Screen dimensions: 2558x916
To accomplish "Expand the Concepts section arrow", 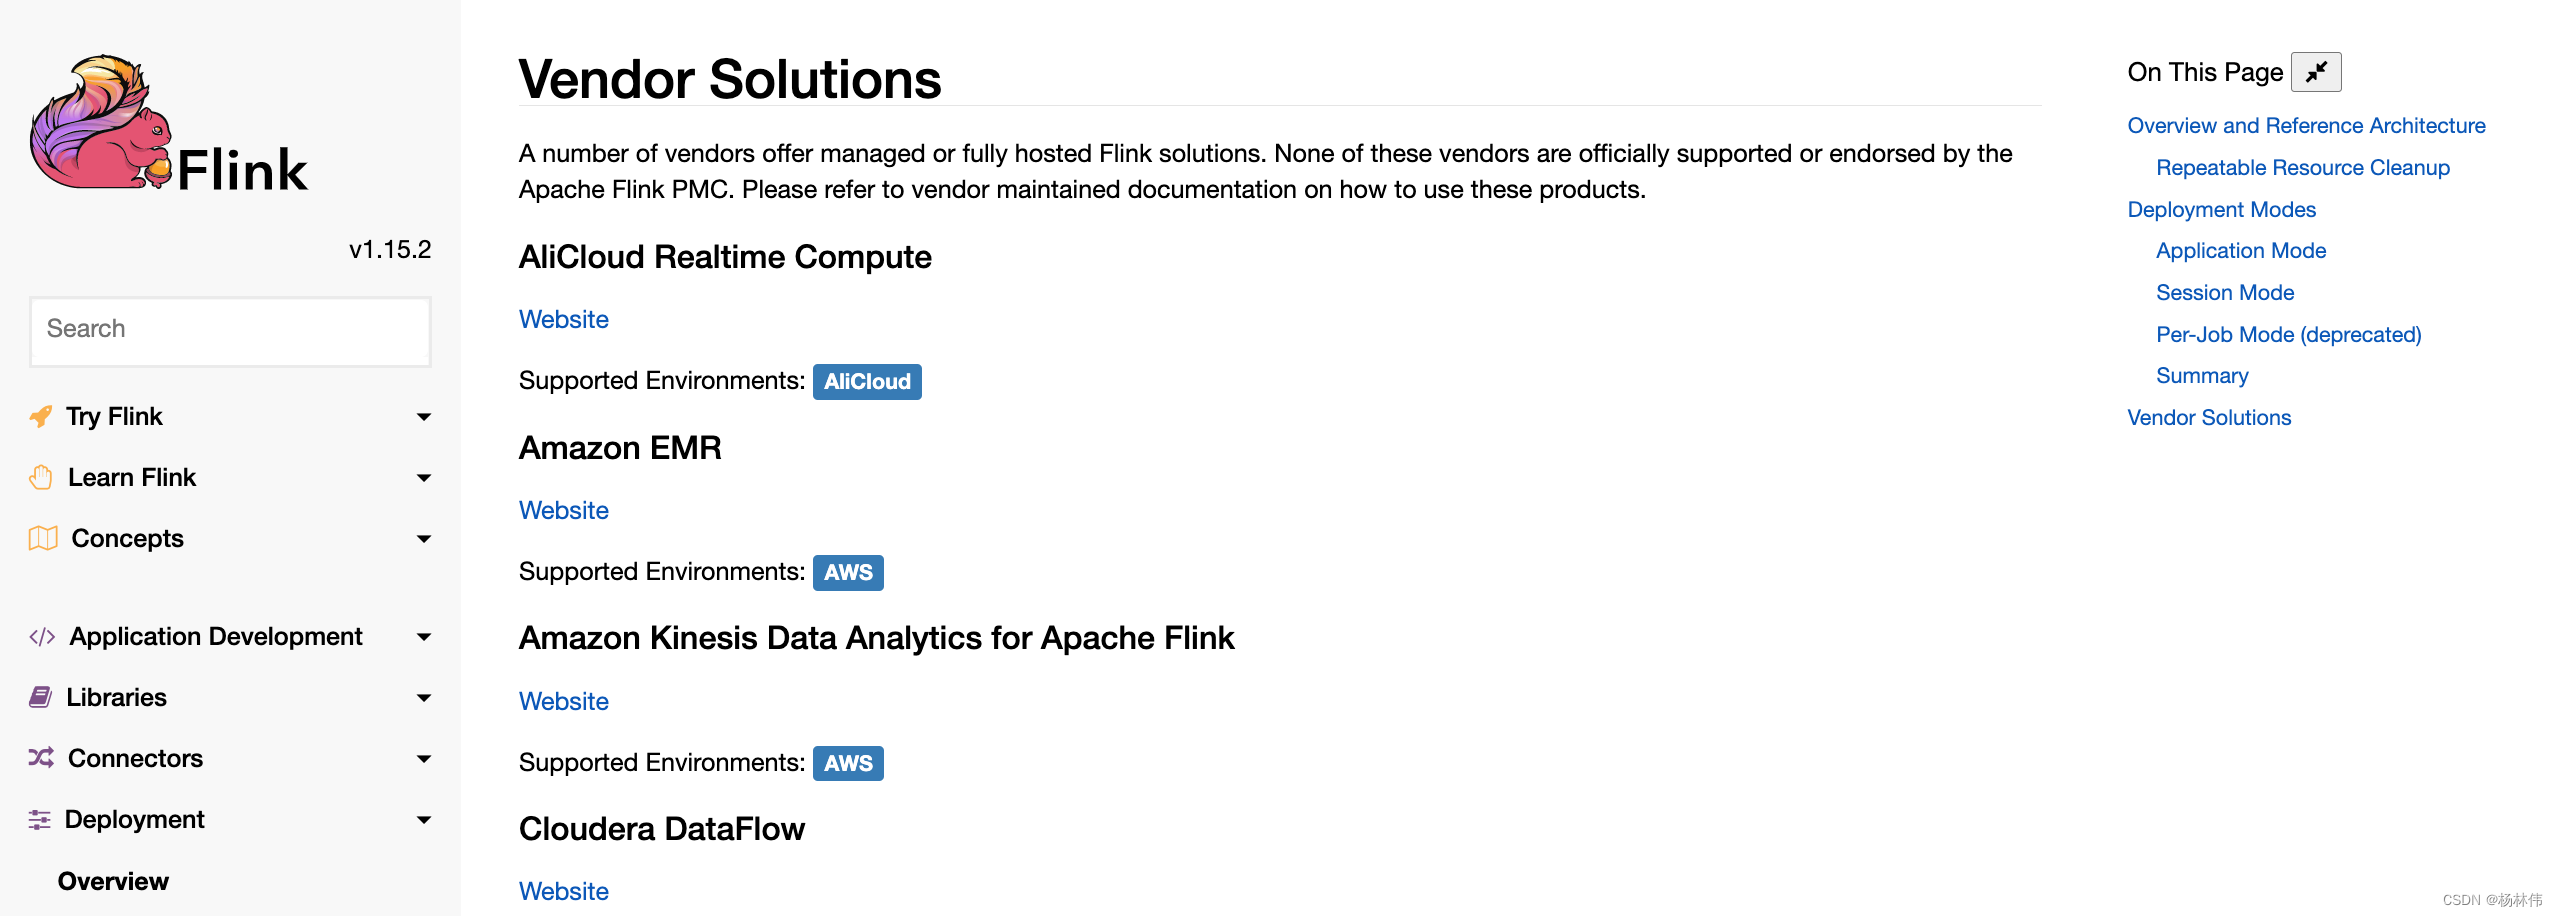I will [x=424, y=539].
